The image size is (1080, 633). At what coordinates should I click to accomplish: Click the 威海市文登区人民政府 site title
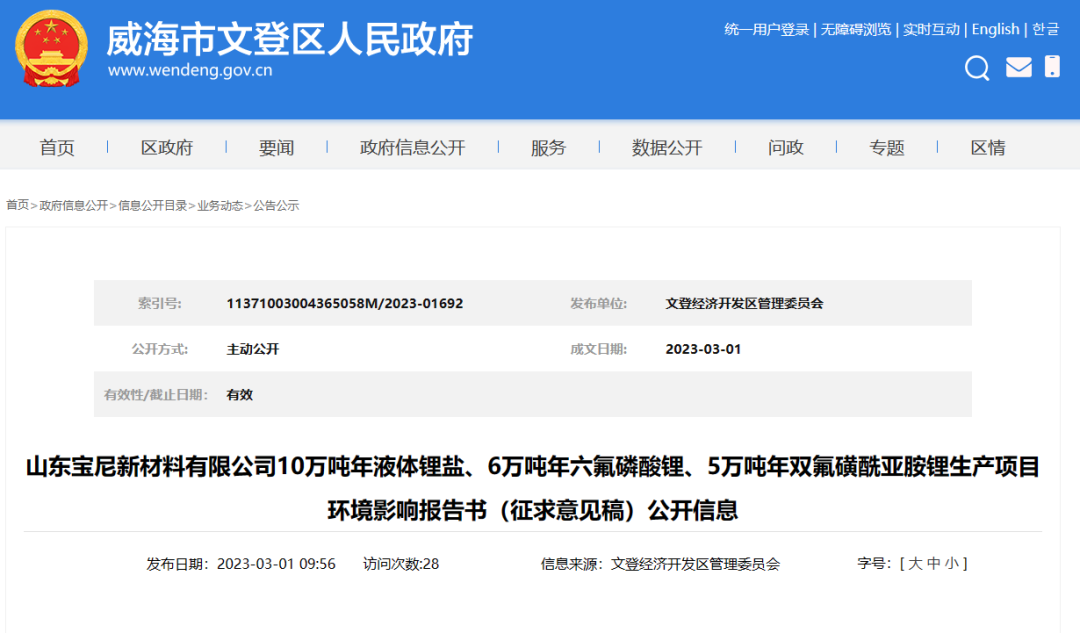click(289, 39)
